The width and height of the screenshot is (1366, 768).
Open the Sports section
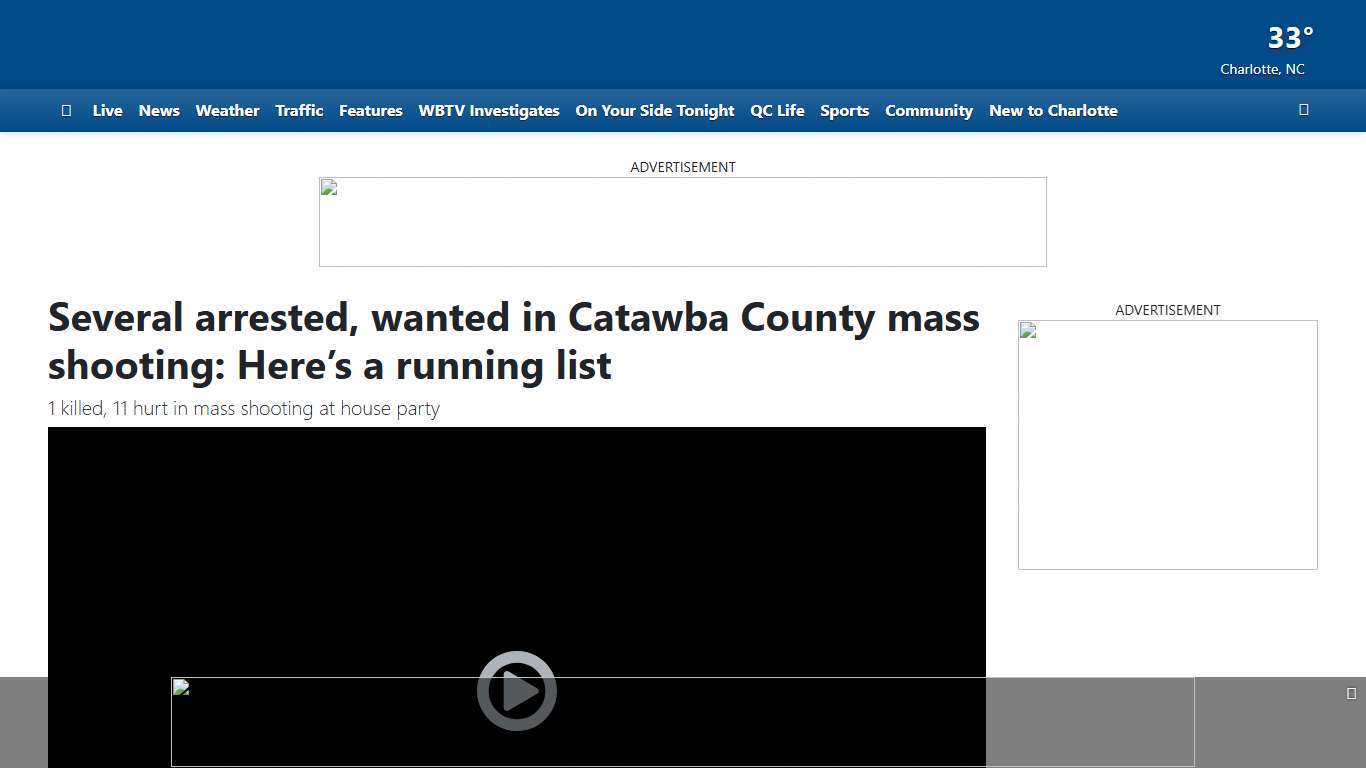pos(844,111)
